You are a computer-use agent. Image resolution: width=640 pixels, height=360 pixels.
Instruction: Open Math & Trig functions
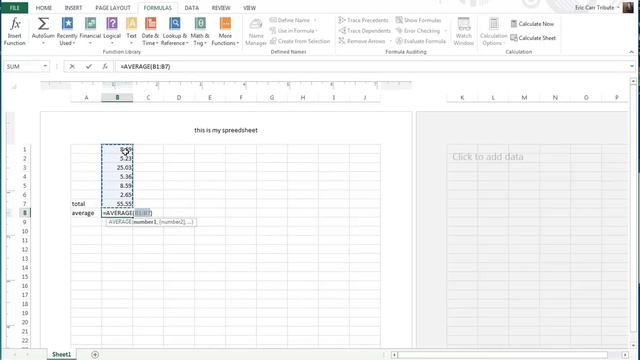click(x=200, y=31)
